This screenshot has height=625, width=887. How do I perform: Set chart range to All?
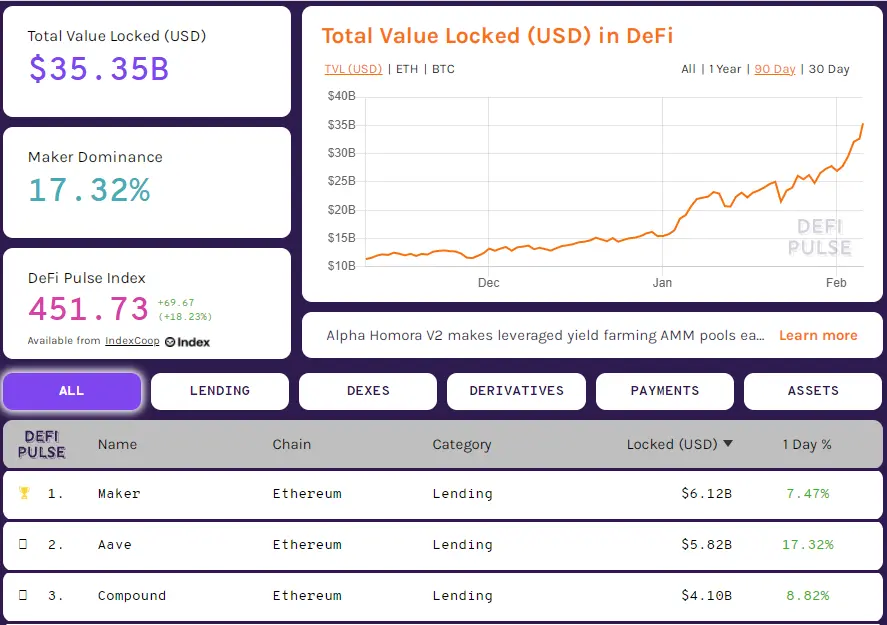pos(688,69)
